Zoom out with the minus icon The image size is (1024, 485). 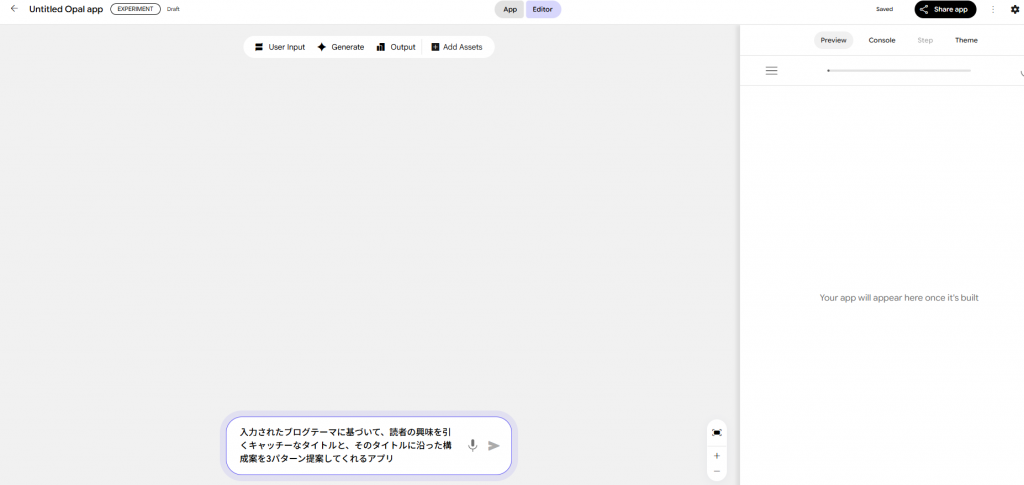click(717, 471)
